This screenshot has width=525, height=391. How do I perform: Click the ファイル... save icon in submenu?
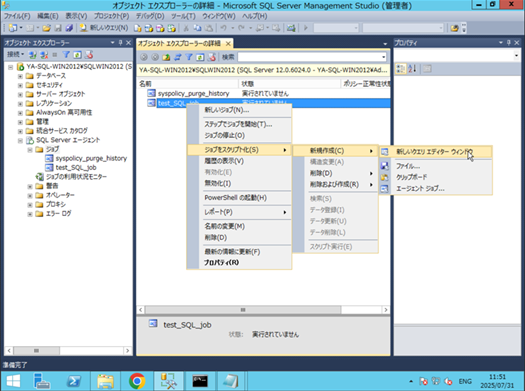point(385,166)
